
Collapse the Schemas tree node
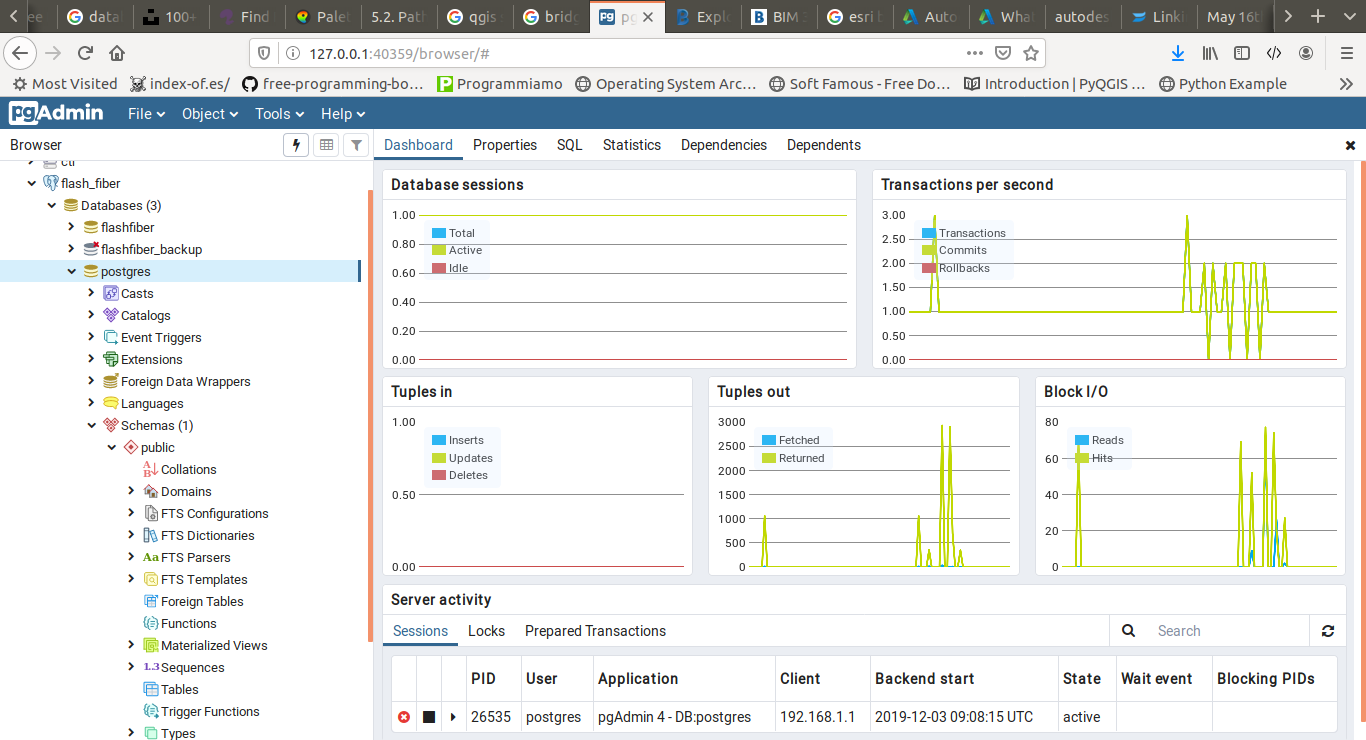tap(91, 425)
